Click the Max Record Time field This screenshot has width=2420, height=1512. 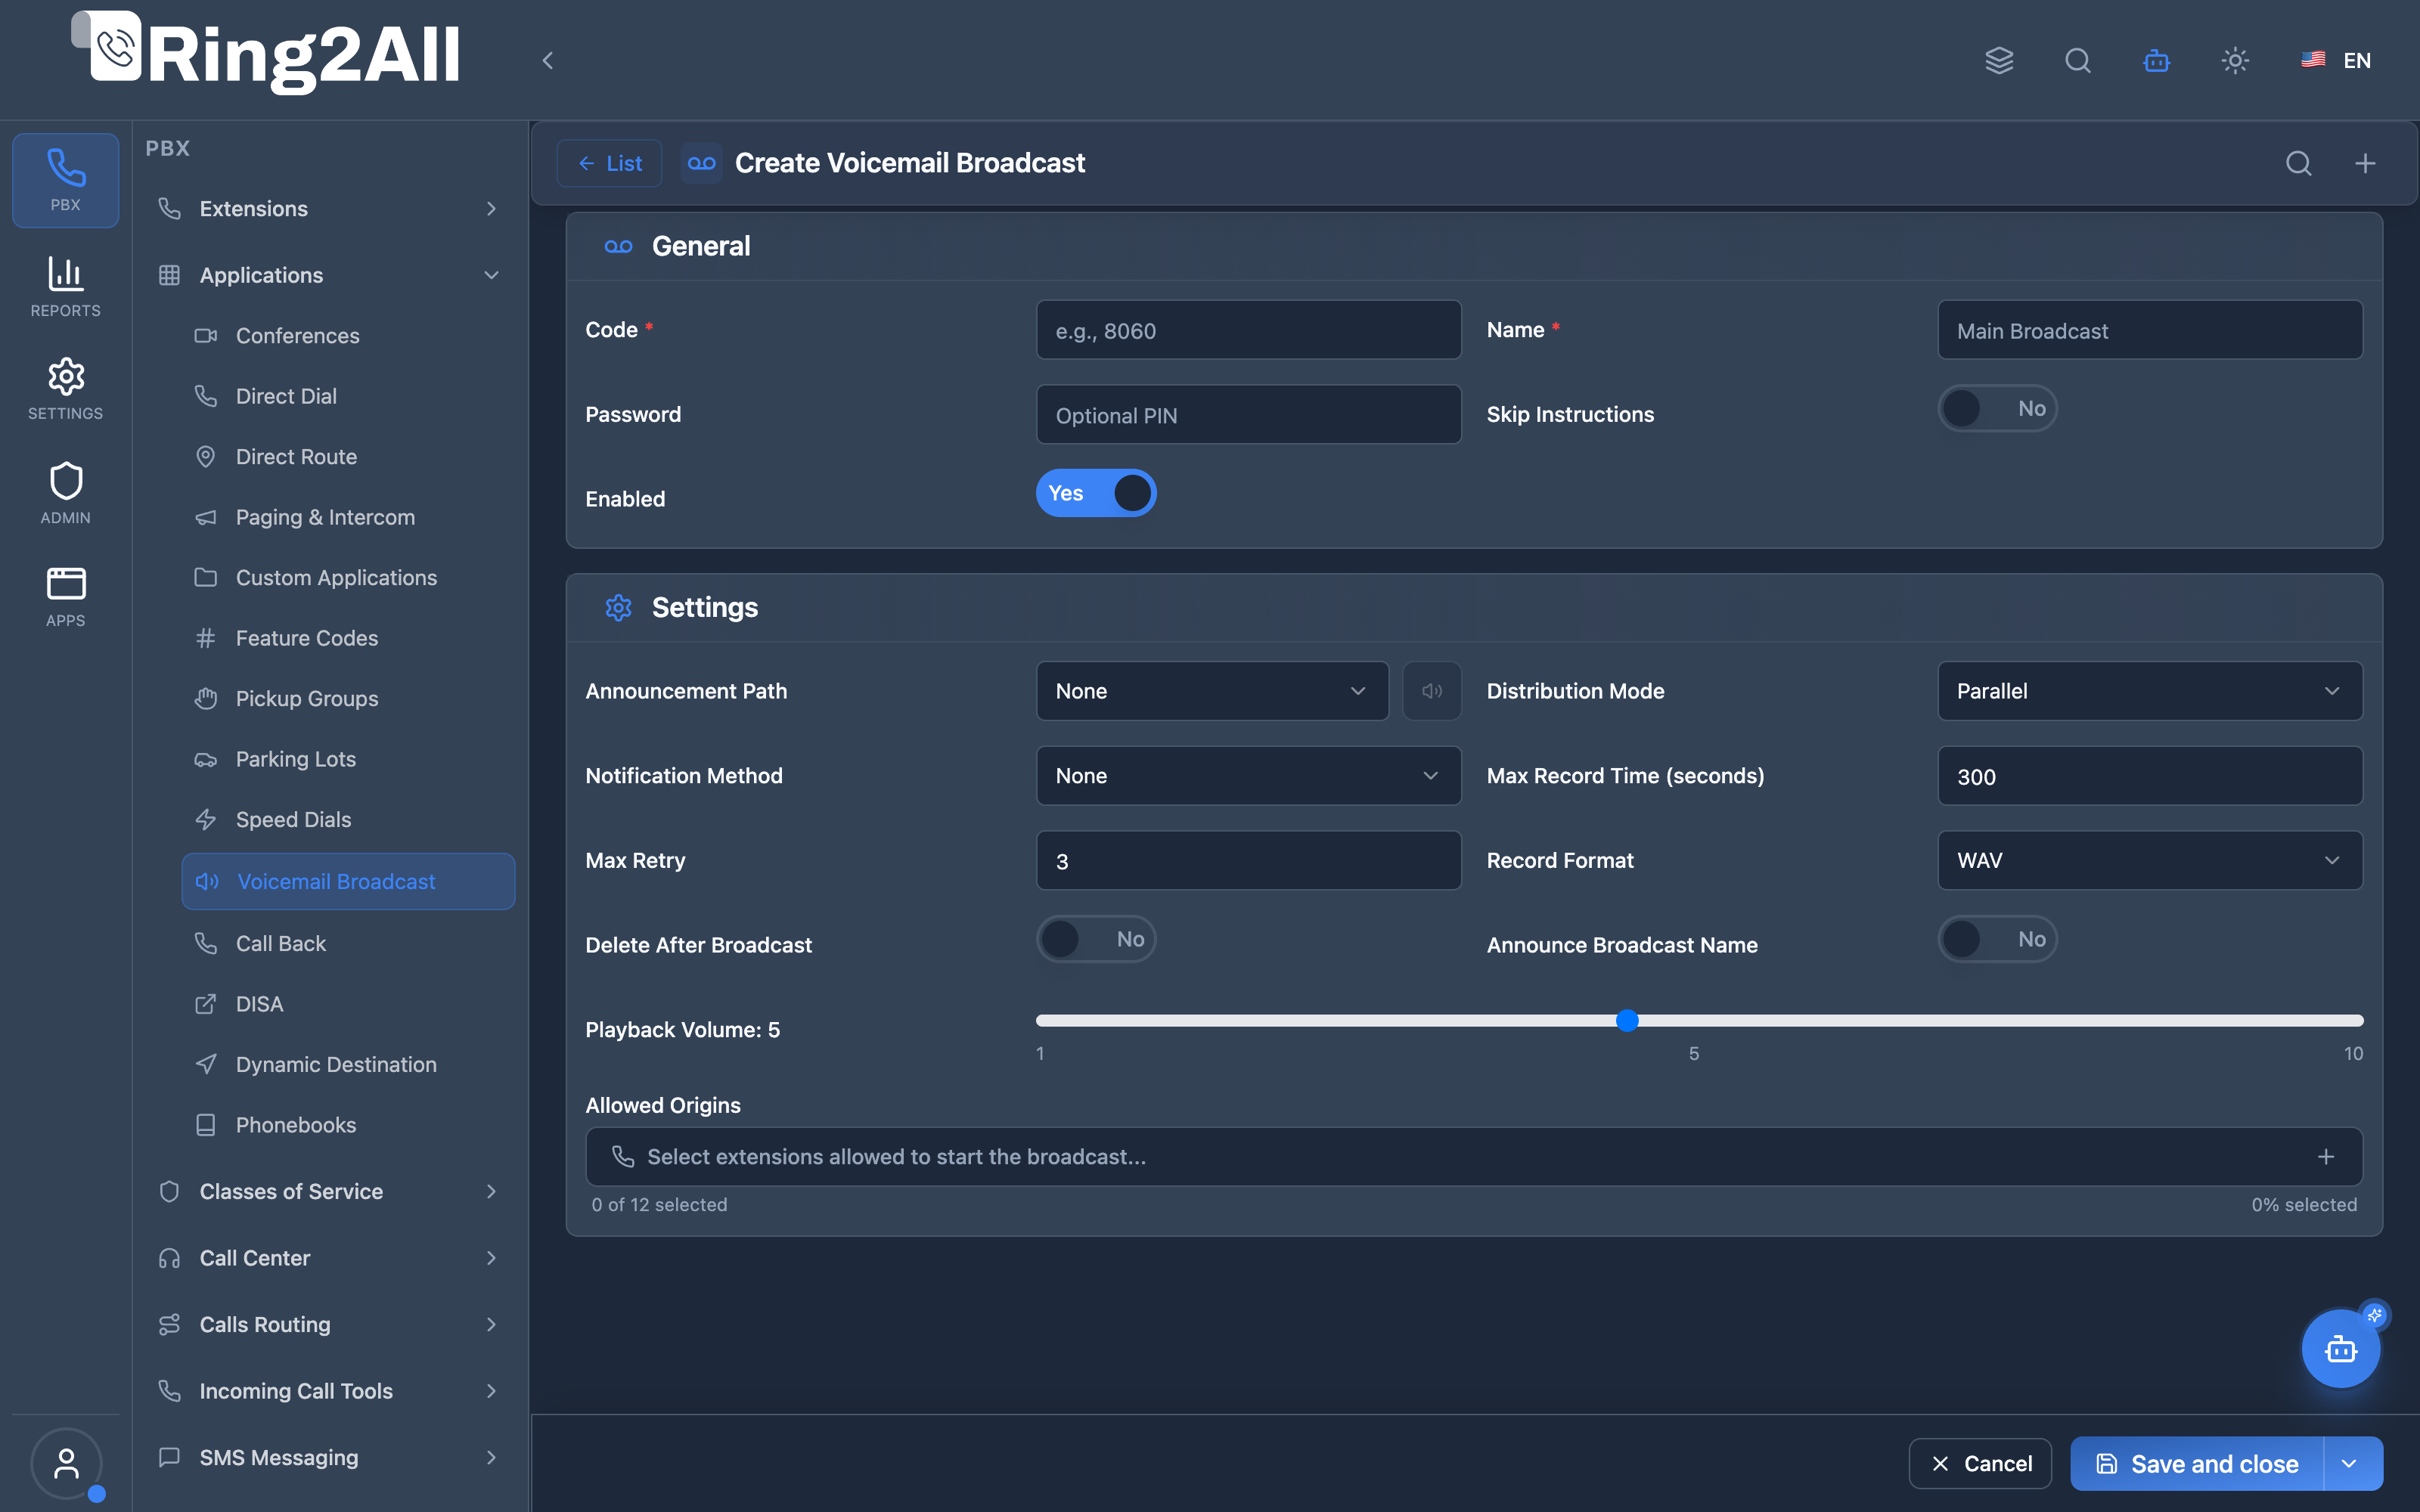coord(2150,776)
